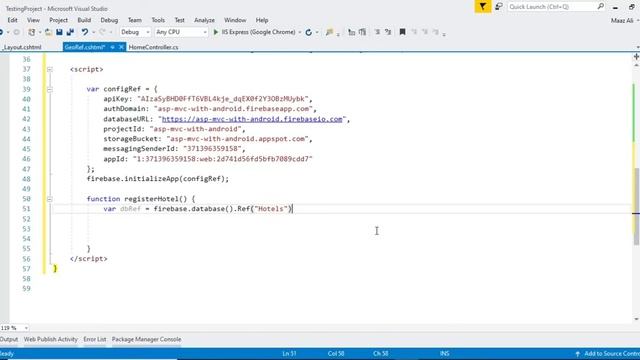Viewport: 640px width, 360px height.
Task: Click the Add to Source Control arrow icon
Action: pyautogui.click(x=578, y=354)
